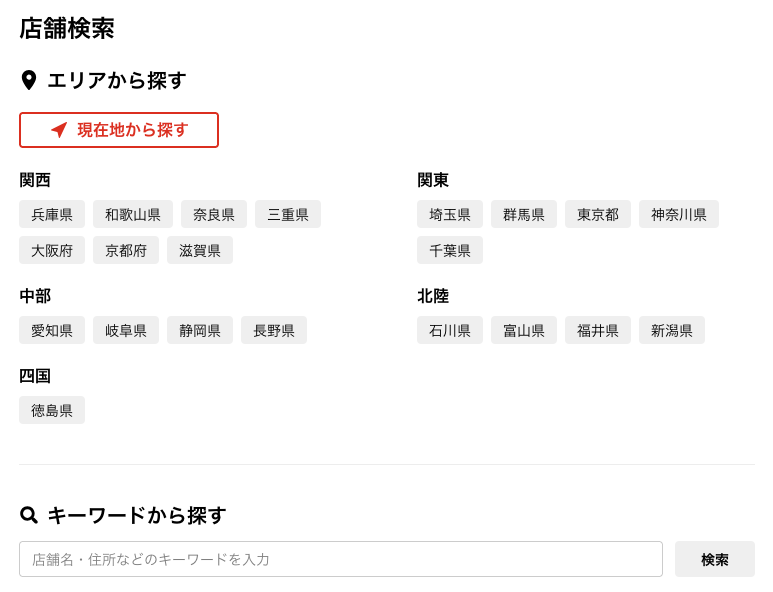Select 東京都 in Kanto area
The image size is (773, 592).
pyautogui.click(x=598, y=214)
